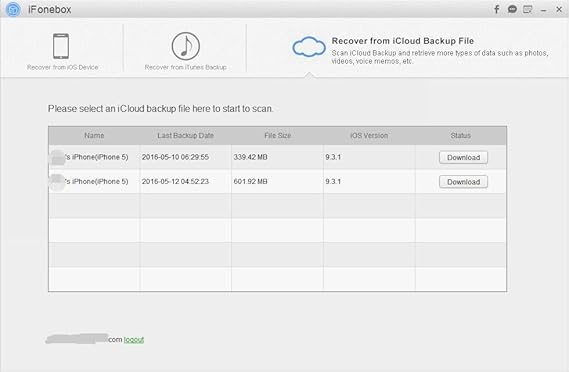Select the iPhone device icon
This screenshot has height=372, width=569.
point(61,46)
